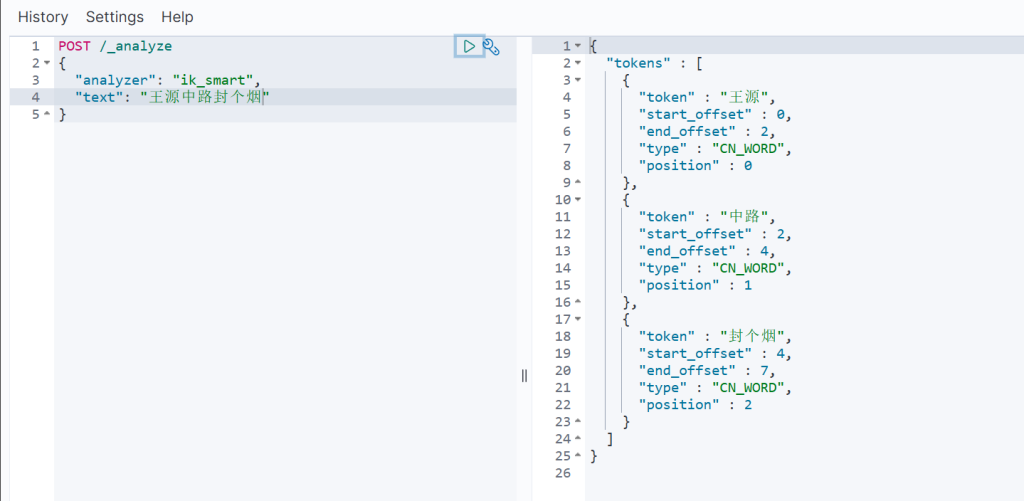Screen dimensions: 1024x501
Task: Click fold arrow at line 5 of the request editor
Action: (47, 114)
